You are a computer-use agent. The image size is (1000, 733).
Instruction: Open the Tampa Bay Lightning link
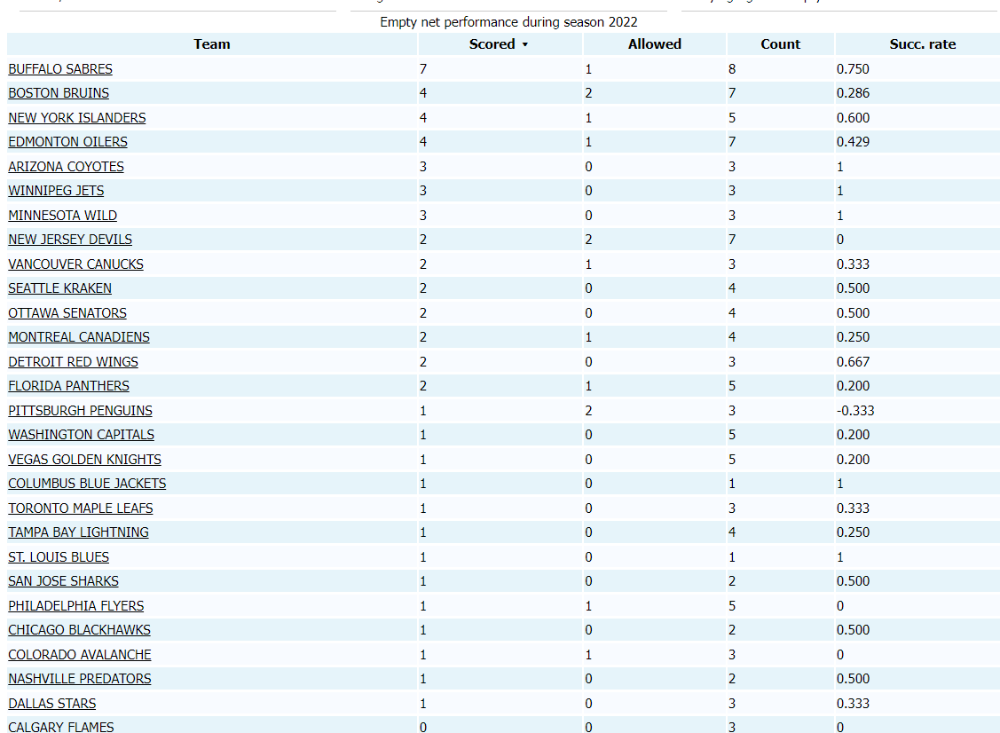tap(78, 533)
